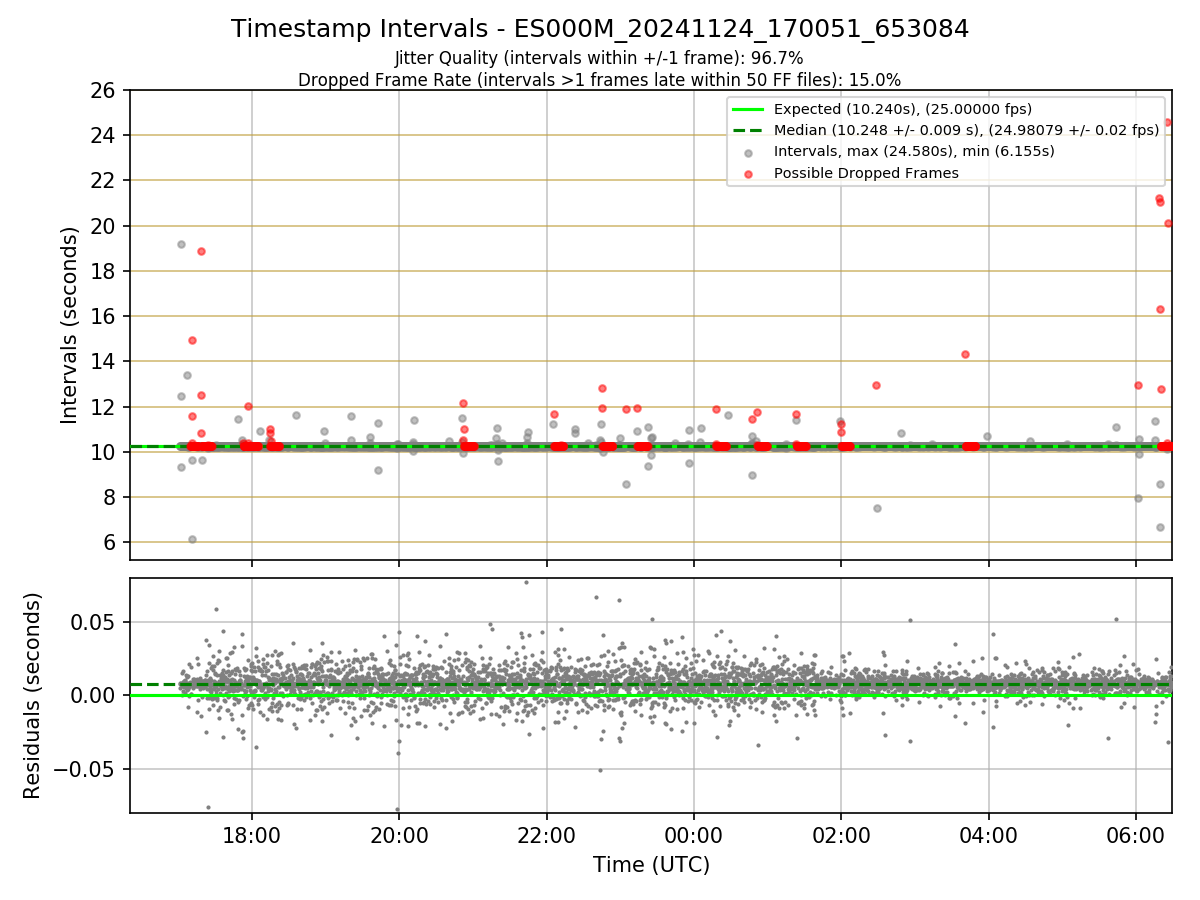Click the "02:00" time tick label
Image resolution: width=1200 pixels, height=900 pixels.
click(x=841, y=834)
